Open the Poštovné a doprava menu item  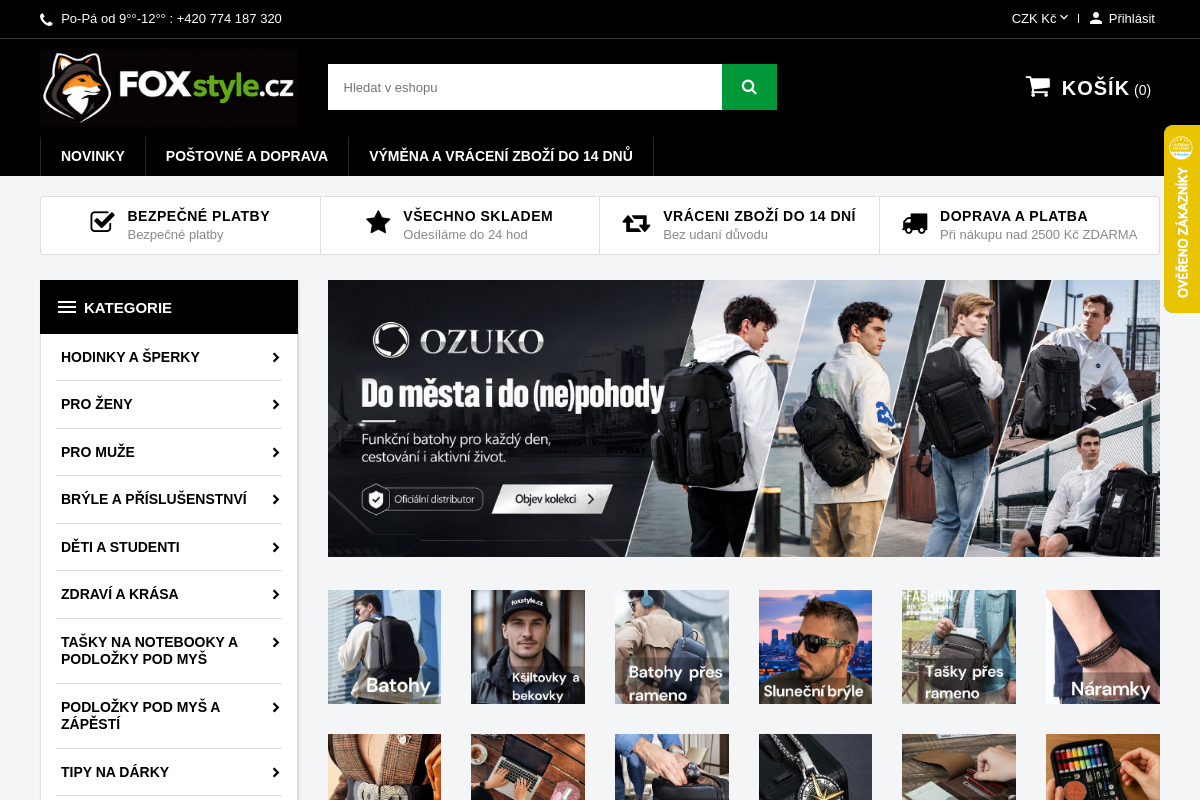pos(247,156)
